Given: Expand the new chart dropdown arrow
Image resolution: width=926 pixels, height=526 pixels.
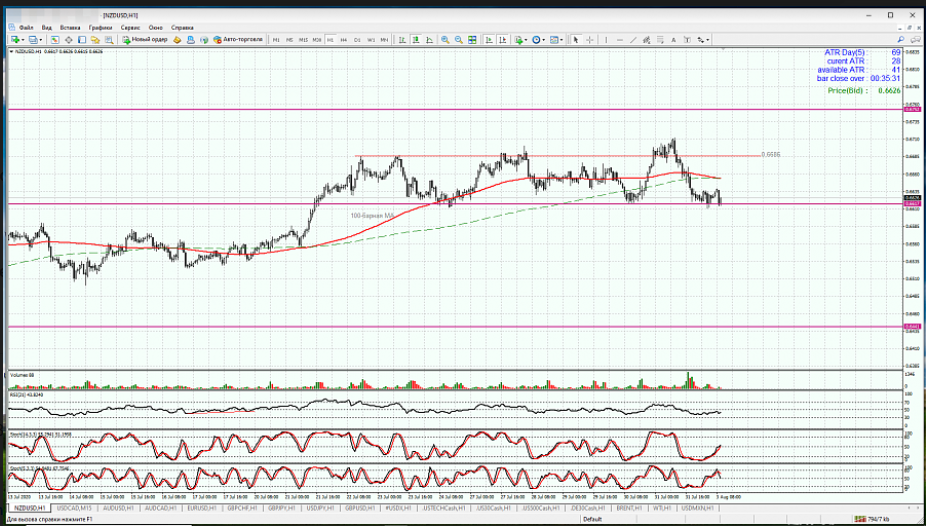Looking at the screenshot, I should (23, 40).
